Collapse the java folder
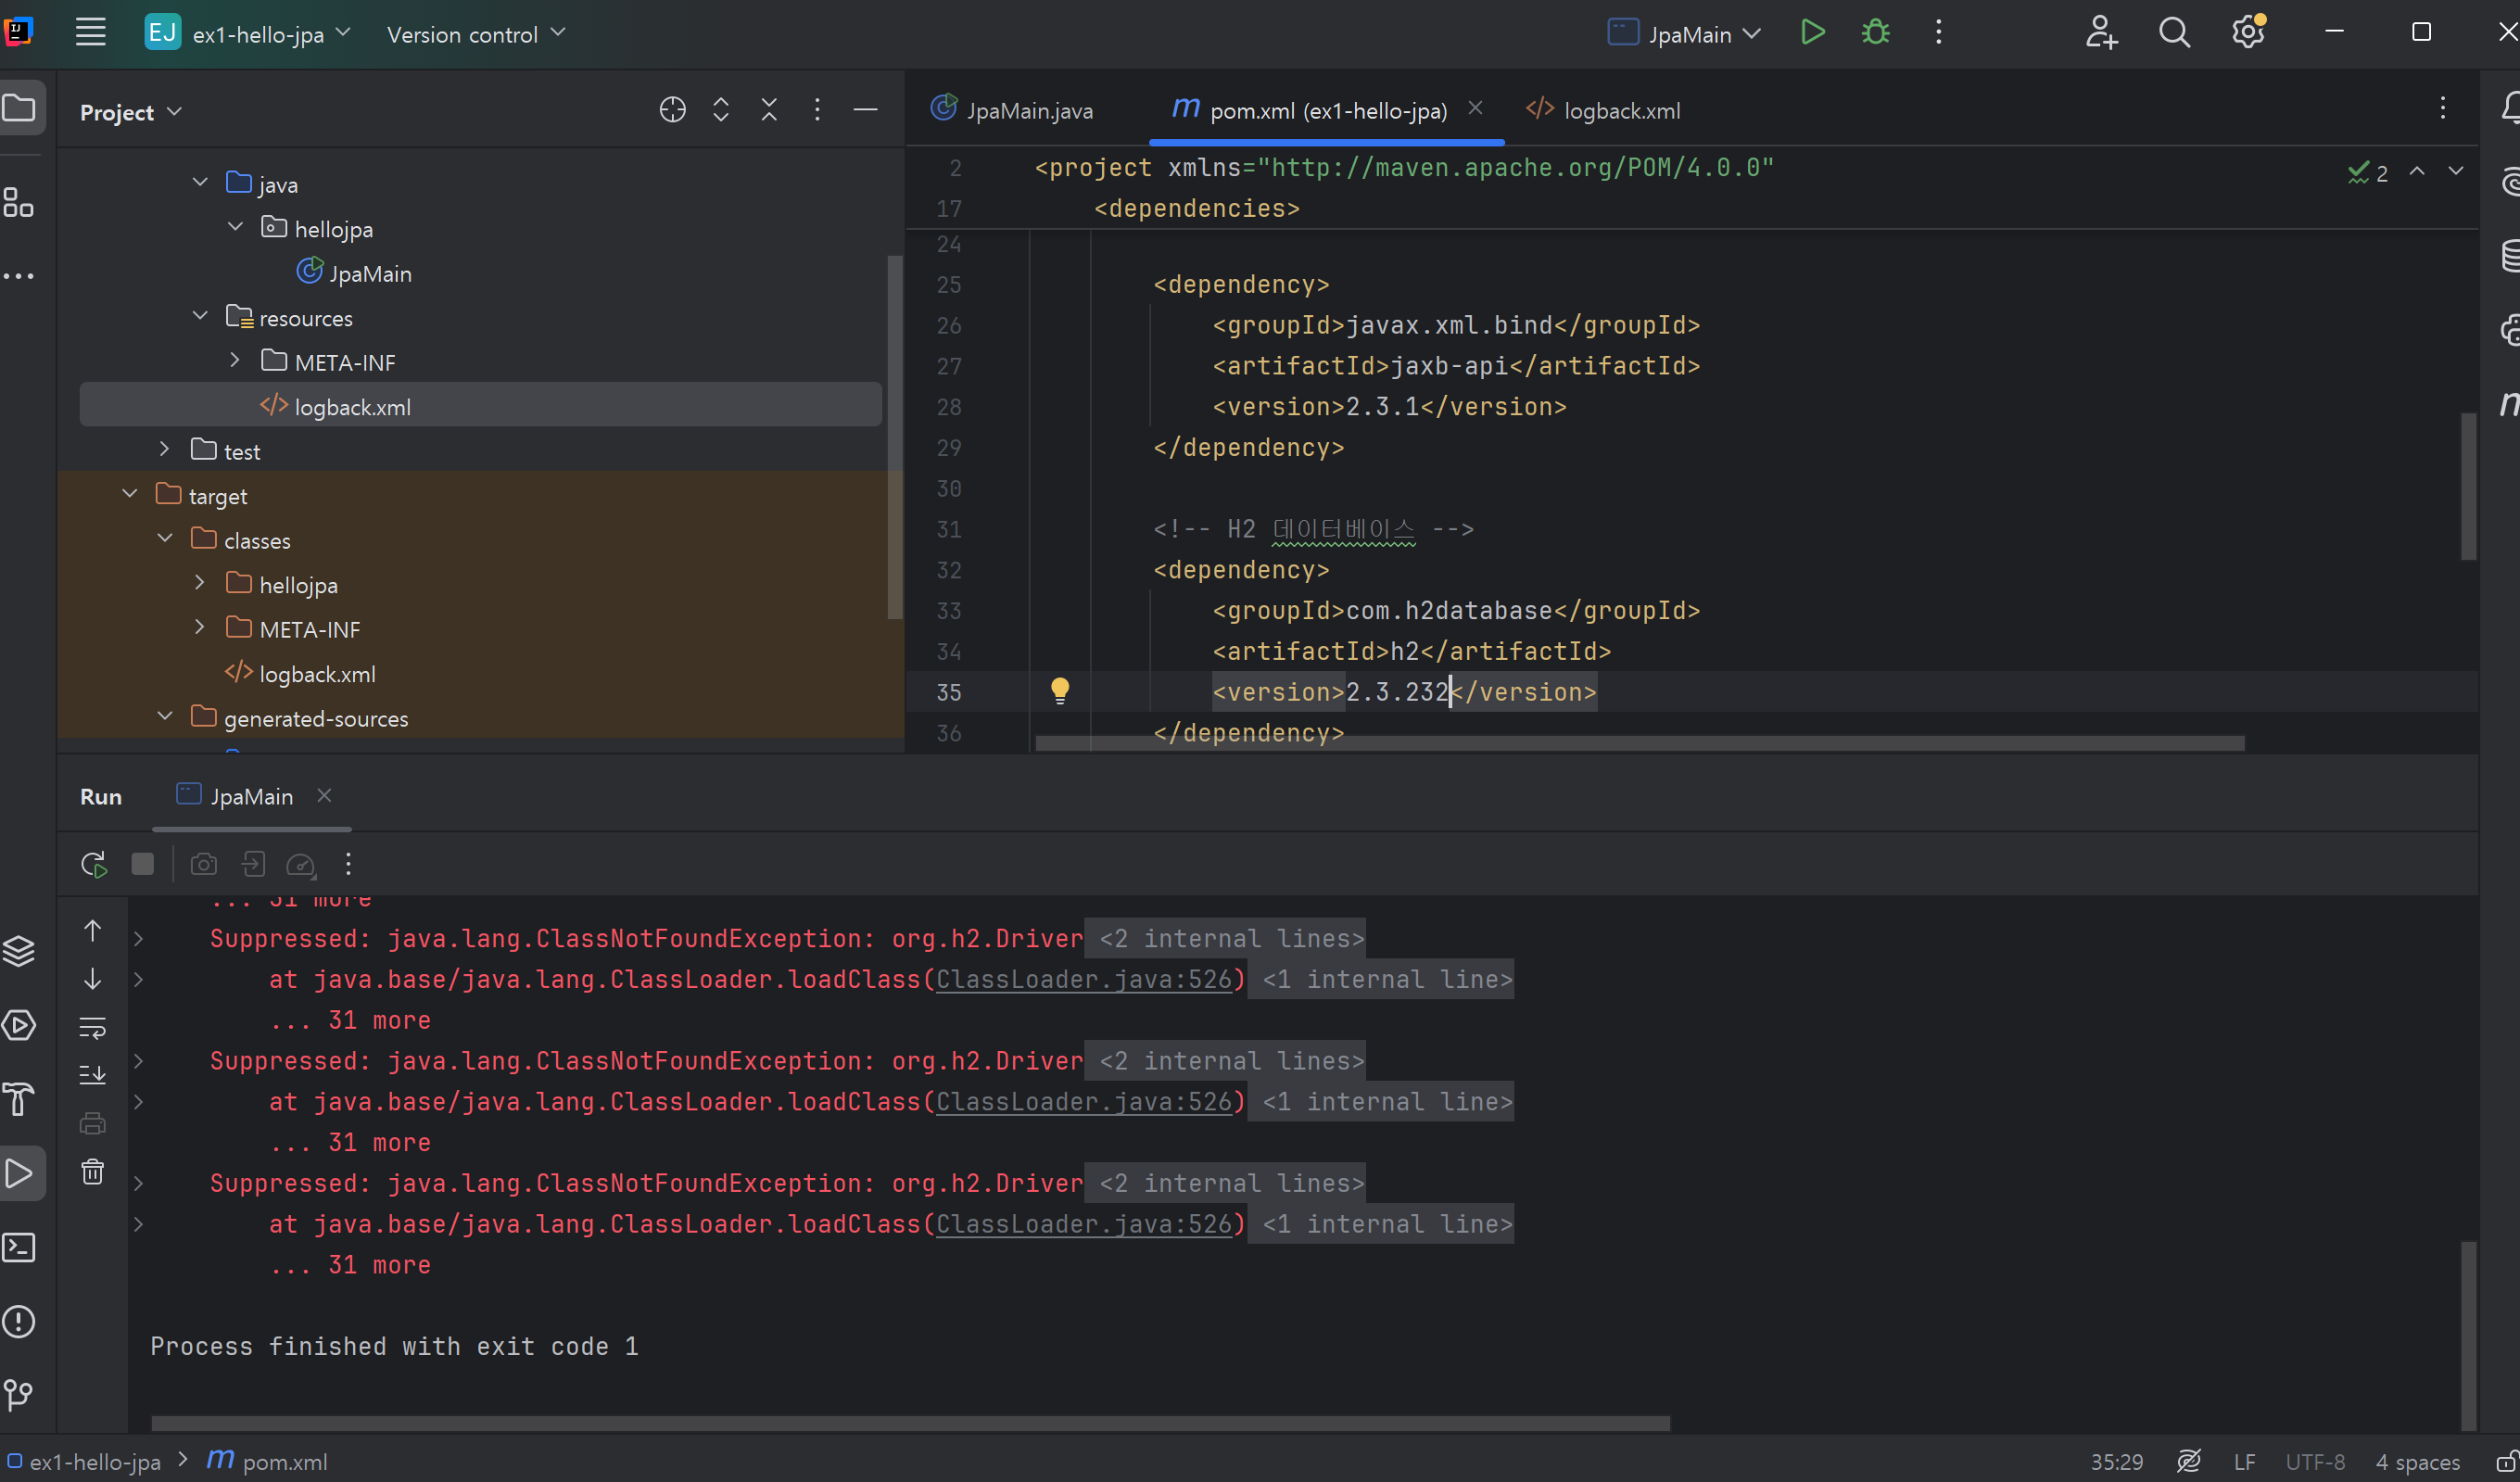Screen dimensions: 2520x1482 click(200, 182)
